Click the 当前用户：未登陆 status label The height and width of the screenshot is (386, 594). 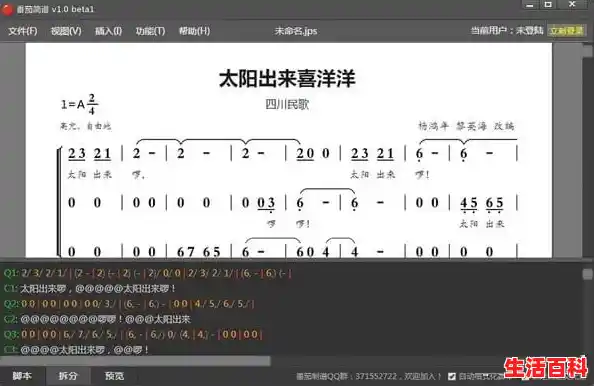(507, 30)
